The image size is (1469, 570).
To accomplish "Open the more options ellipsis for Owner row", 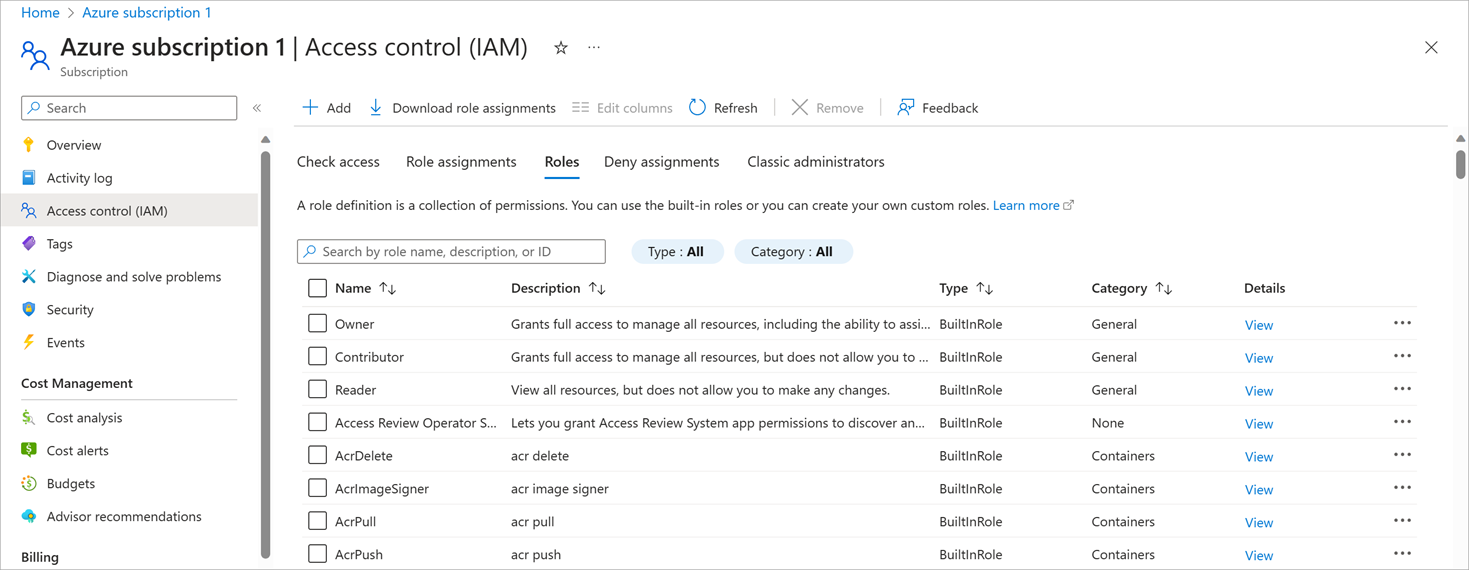I will pyautogui.click(x=1402, y=323).
